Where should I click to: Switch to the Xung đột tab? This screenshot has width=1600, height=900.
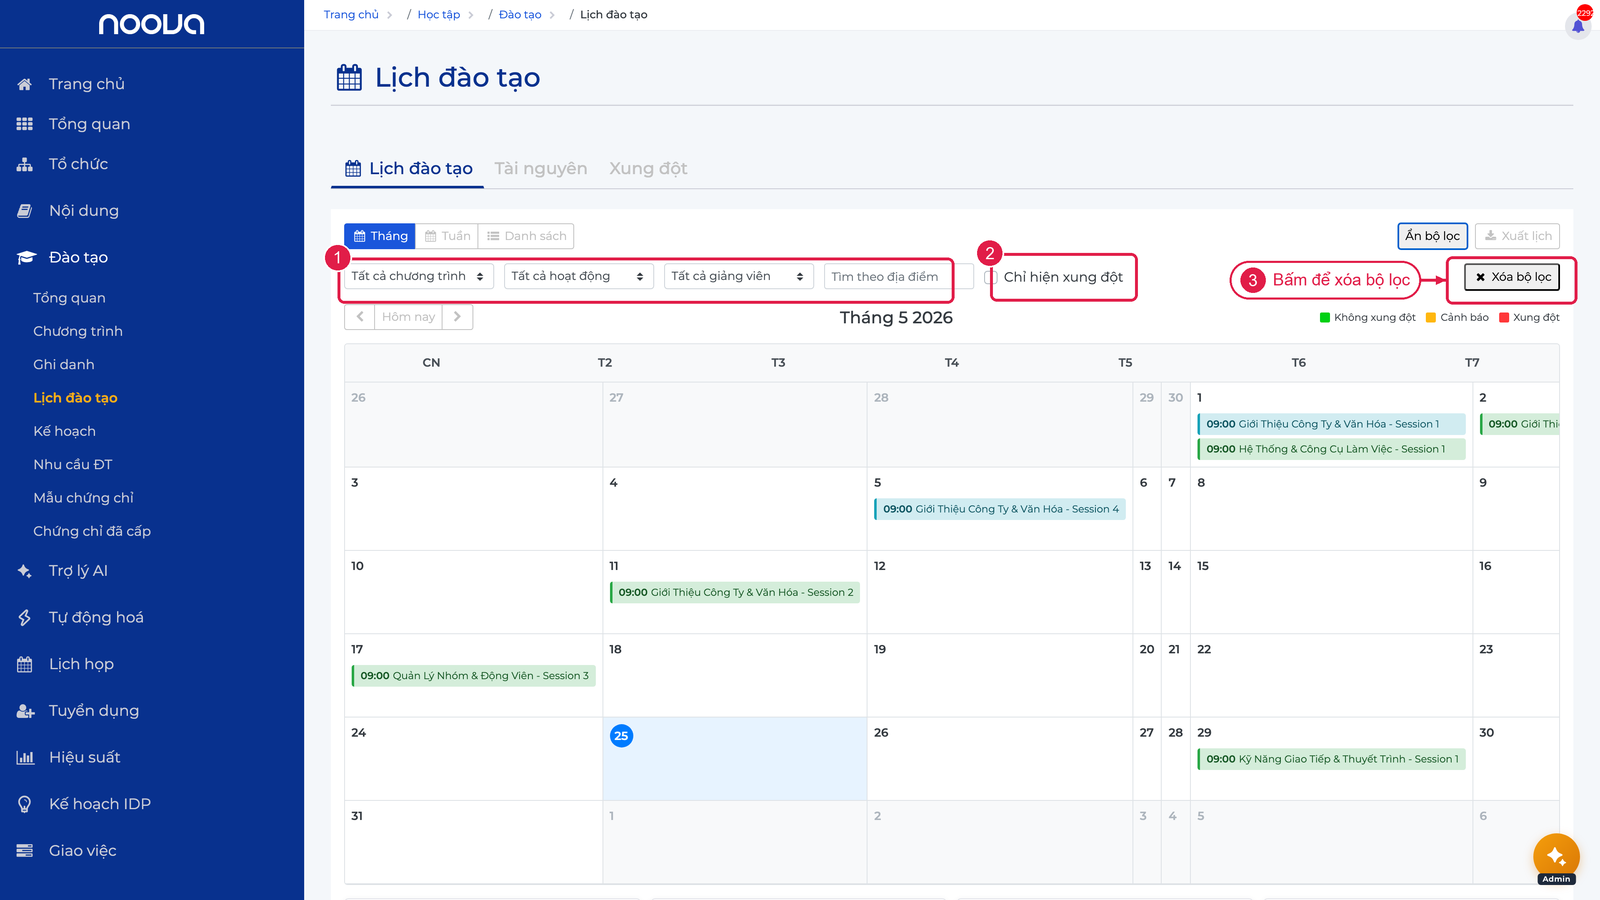point(648,168)
